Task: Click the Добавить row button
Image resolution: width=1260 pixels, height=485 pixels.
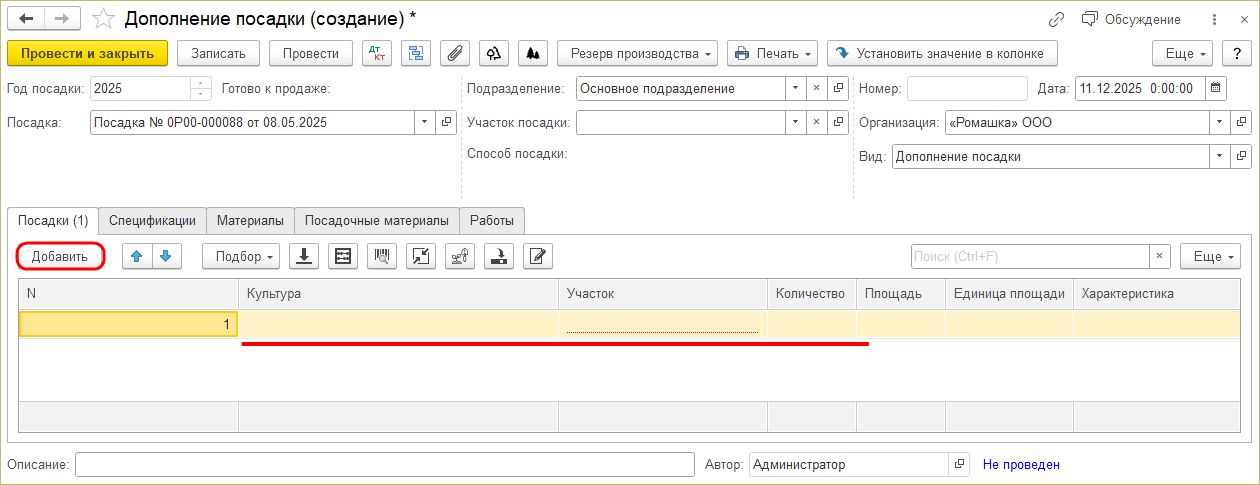Action: 60,256
